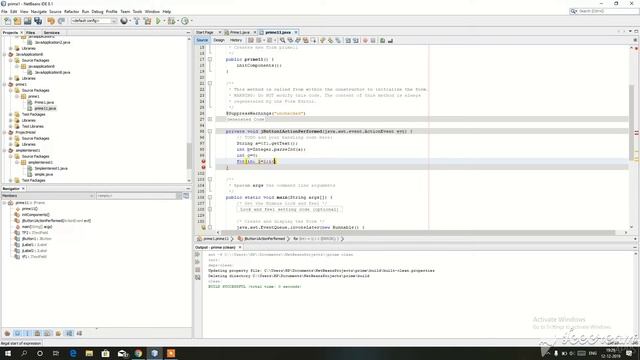This screenshot has height=360, width=640.
Task: Click the New File toolbar icon
Action: (7, 21)
